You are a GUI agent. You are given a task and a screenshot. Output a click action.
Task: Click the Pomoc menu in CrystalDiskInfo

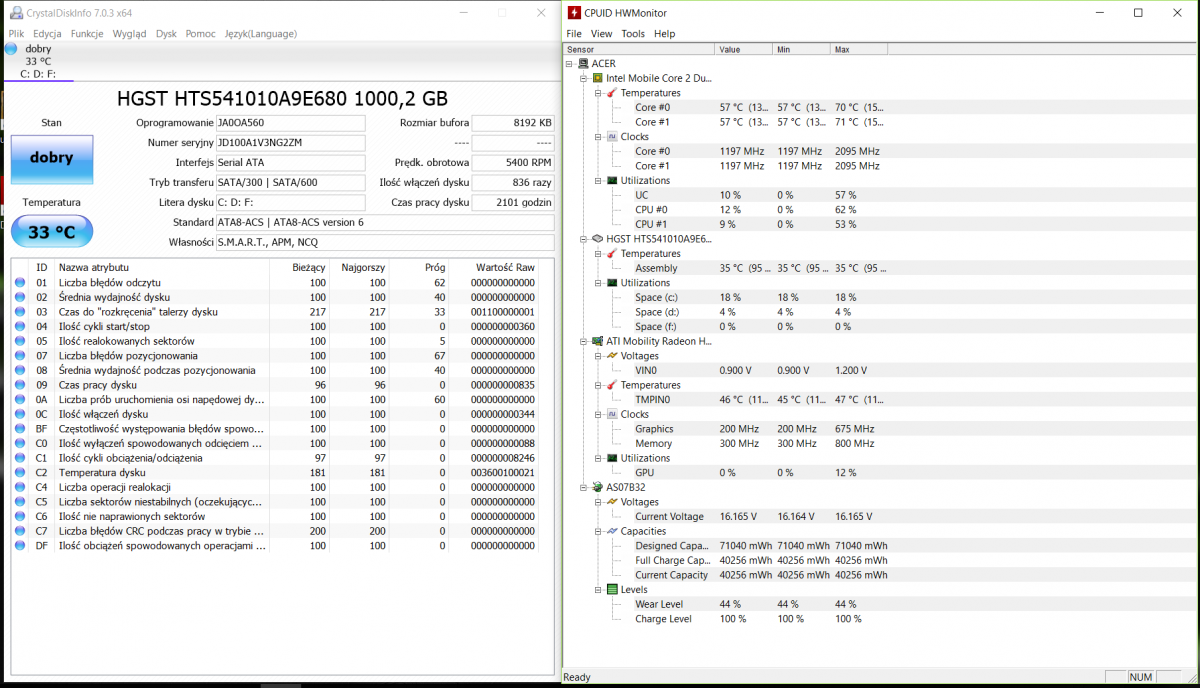click(x=200, y=33)
